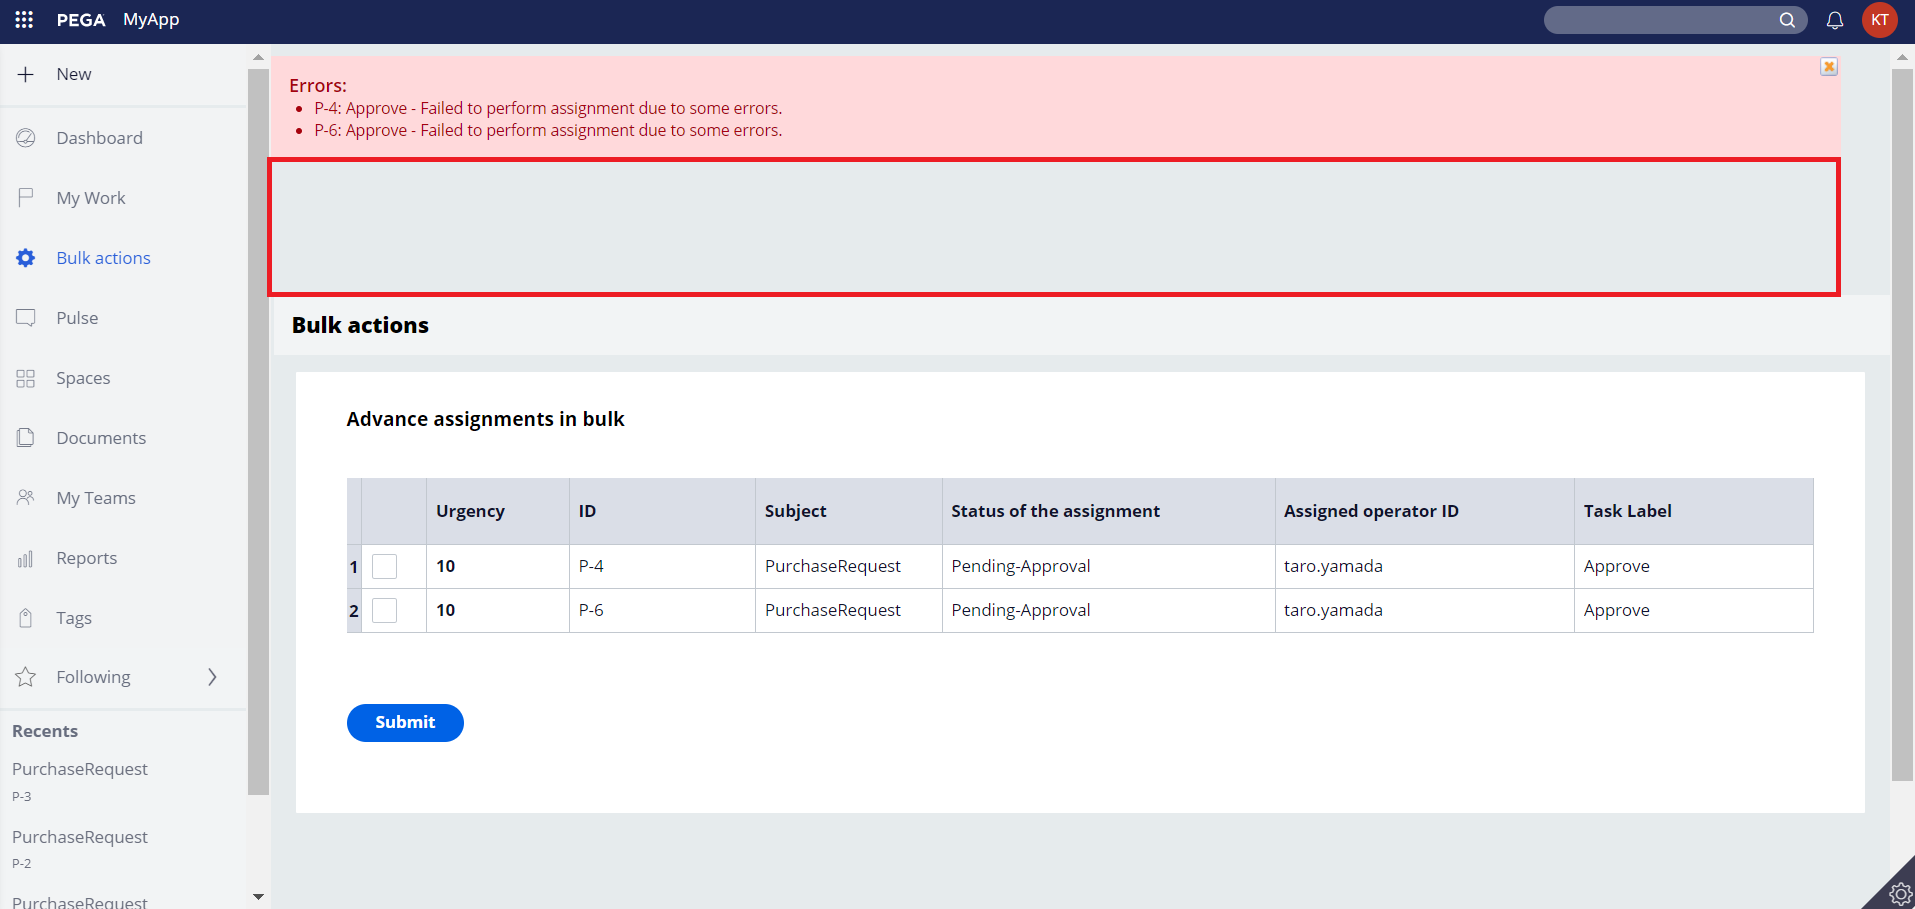Click P-4 Pending-Approval status cell
Screen dimensions: 1915x909
[x=1108, y=566]
